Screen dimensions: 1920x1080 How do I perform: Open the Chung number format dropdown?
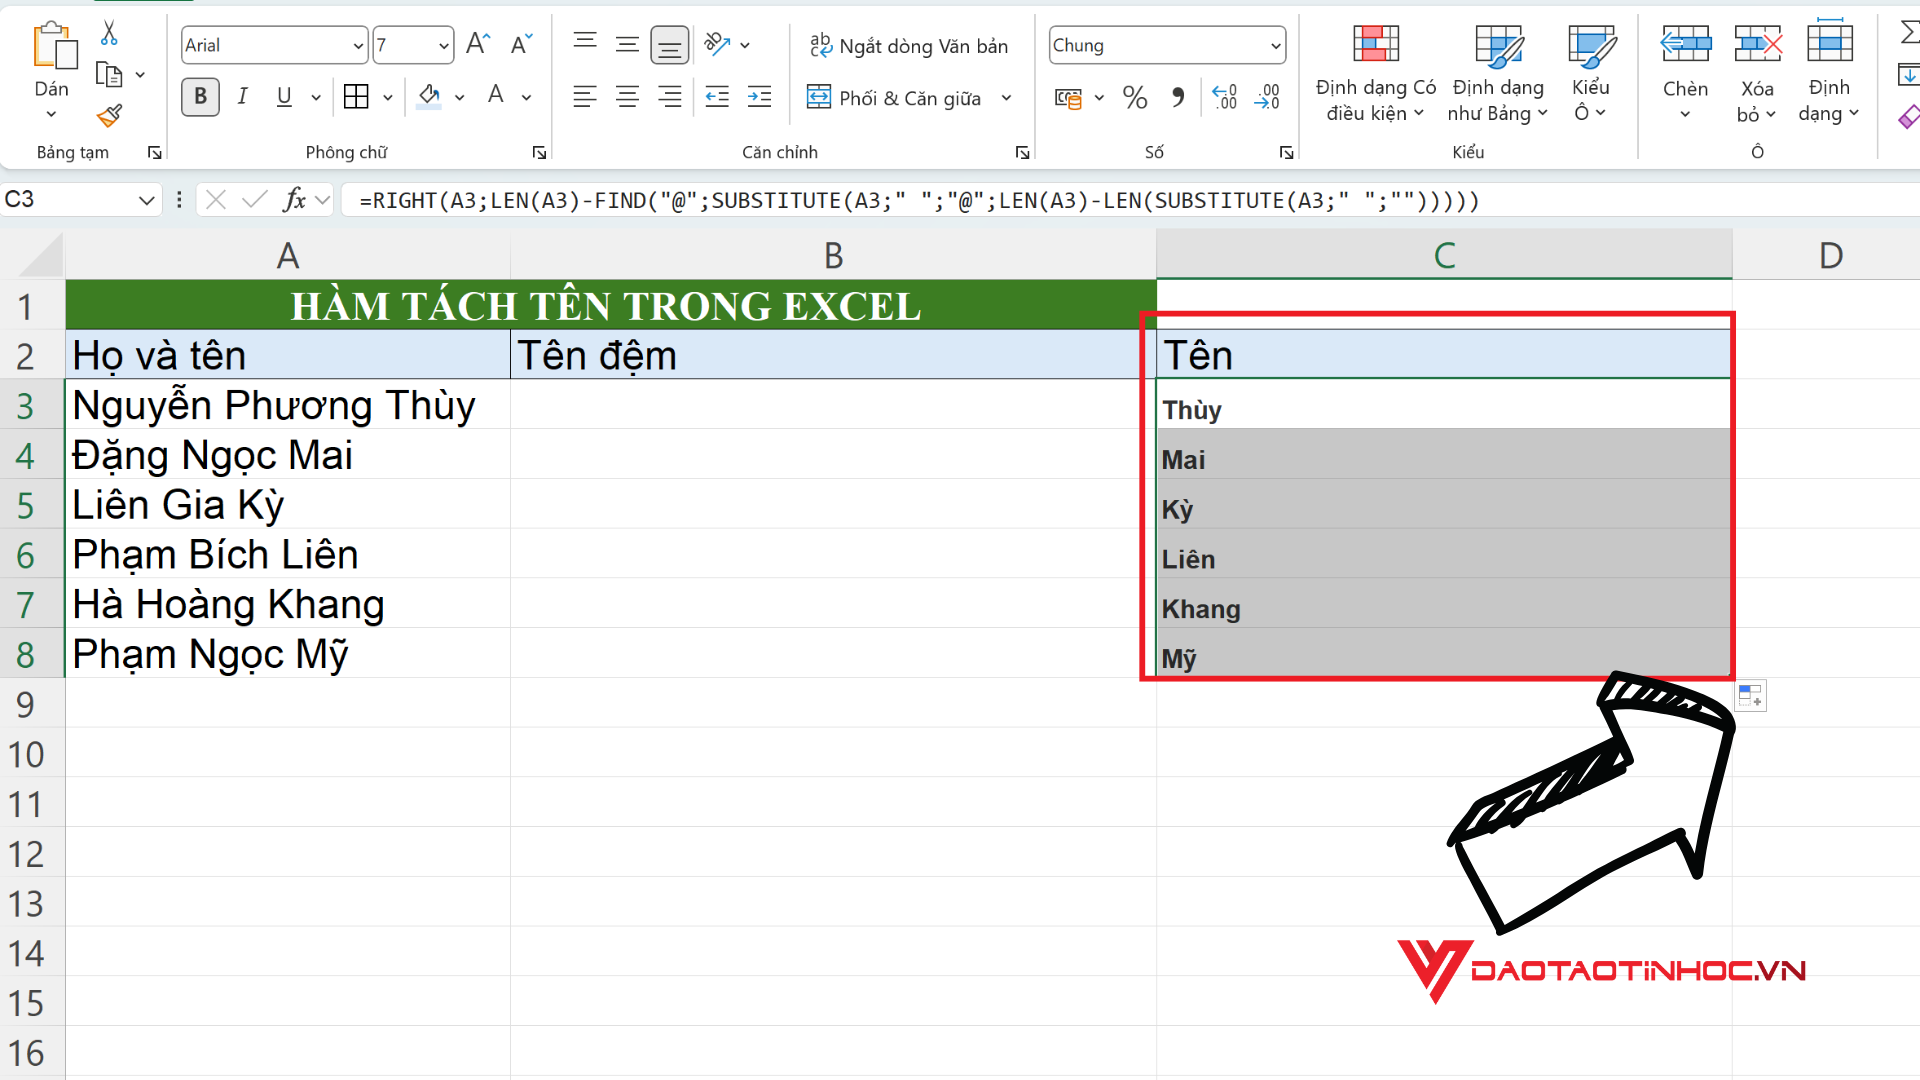click(x=1275, y=46)
